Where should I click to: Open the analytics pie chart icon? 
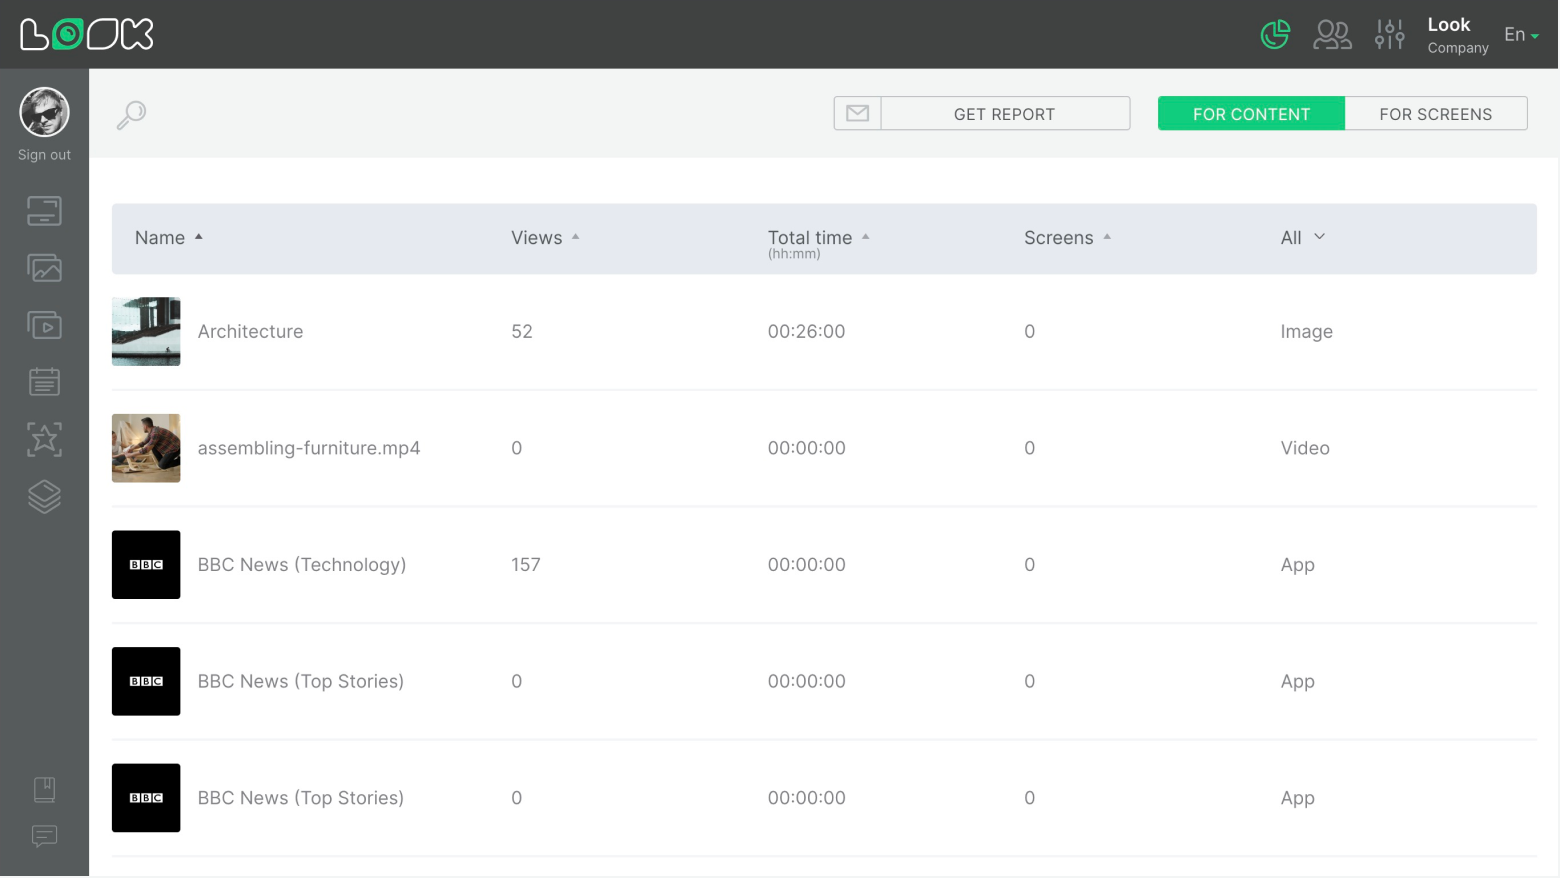point(1275,35)
